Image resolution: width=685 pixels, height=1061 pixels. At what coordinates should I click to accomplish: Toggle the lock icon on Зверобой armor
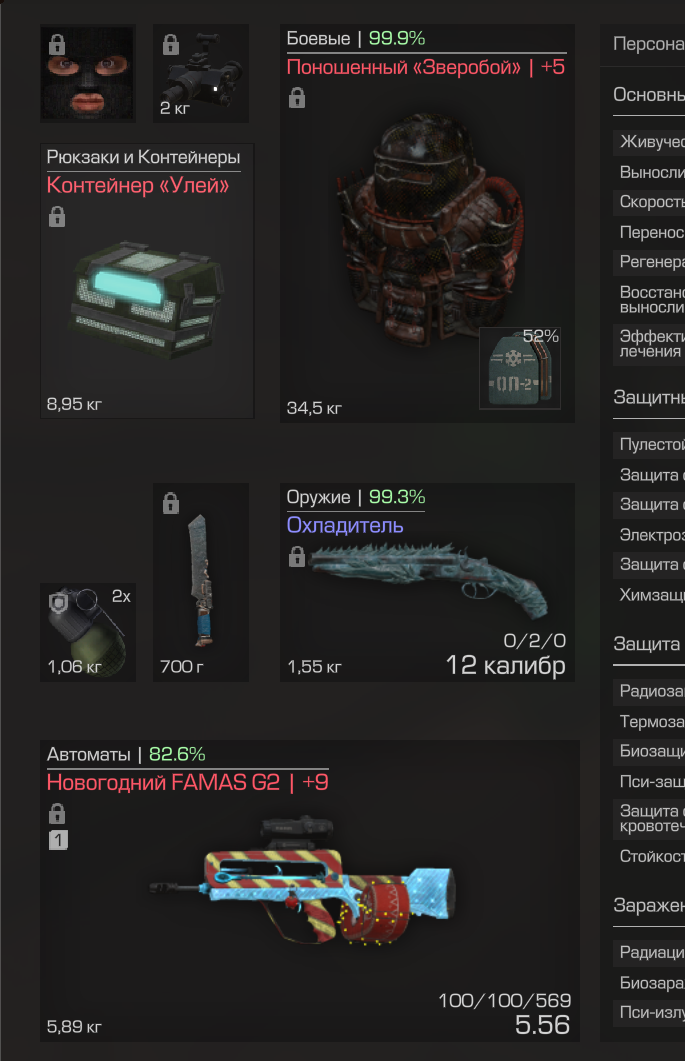point(296,98)
